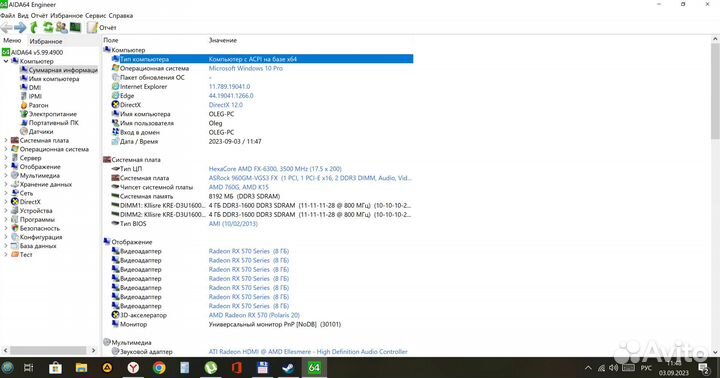Open the AMD 760G, AMD K15 link
Viewport: 720px width, 378px height.
238,187
